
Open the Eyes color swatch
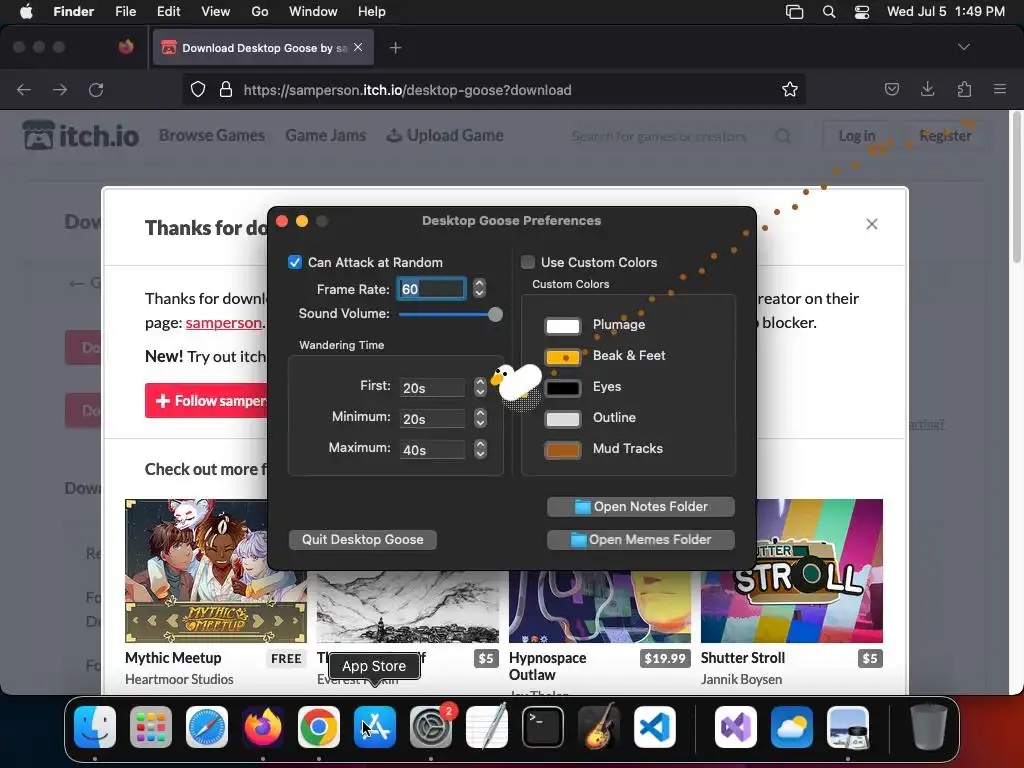(x=562, y=388)
